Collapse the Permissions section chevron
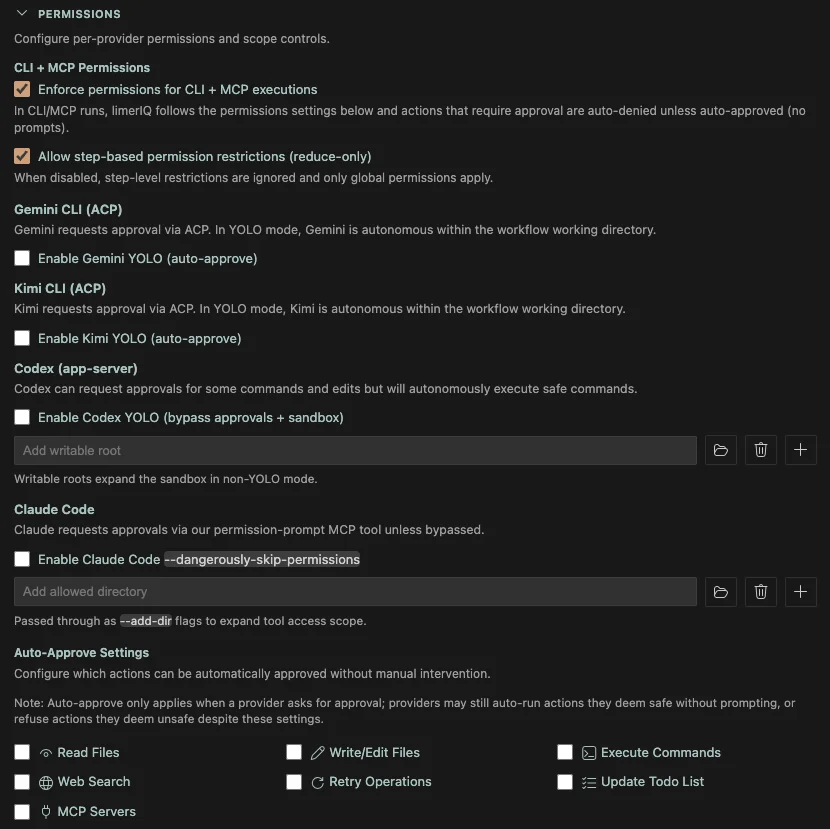830x829 pixels. pyautogui.click(x=22, y=14)
